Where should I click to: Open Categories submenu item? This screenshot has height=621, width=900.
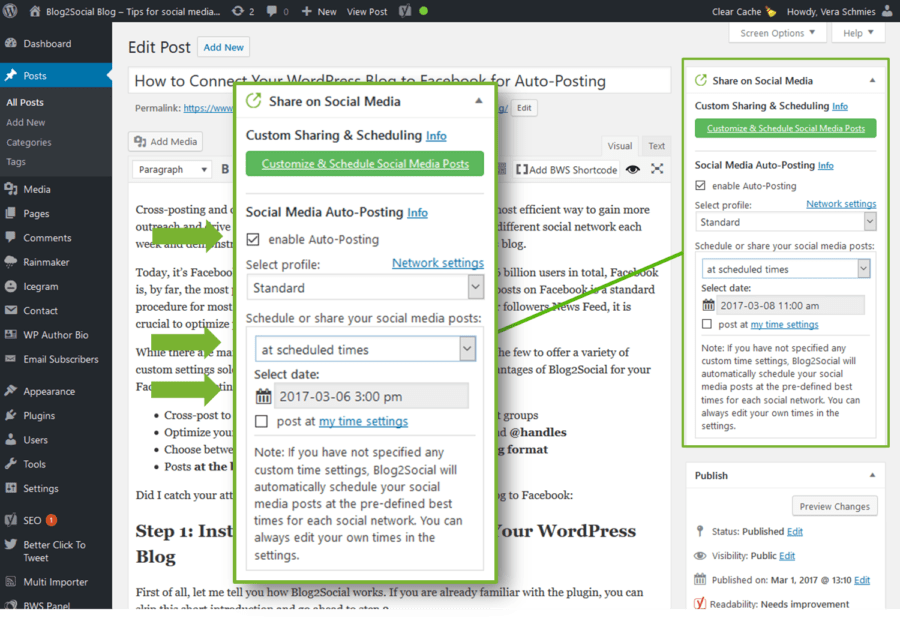tap(29, 142)
